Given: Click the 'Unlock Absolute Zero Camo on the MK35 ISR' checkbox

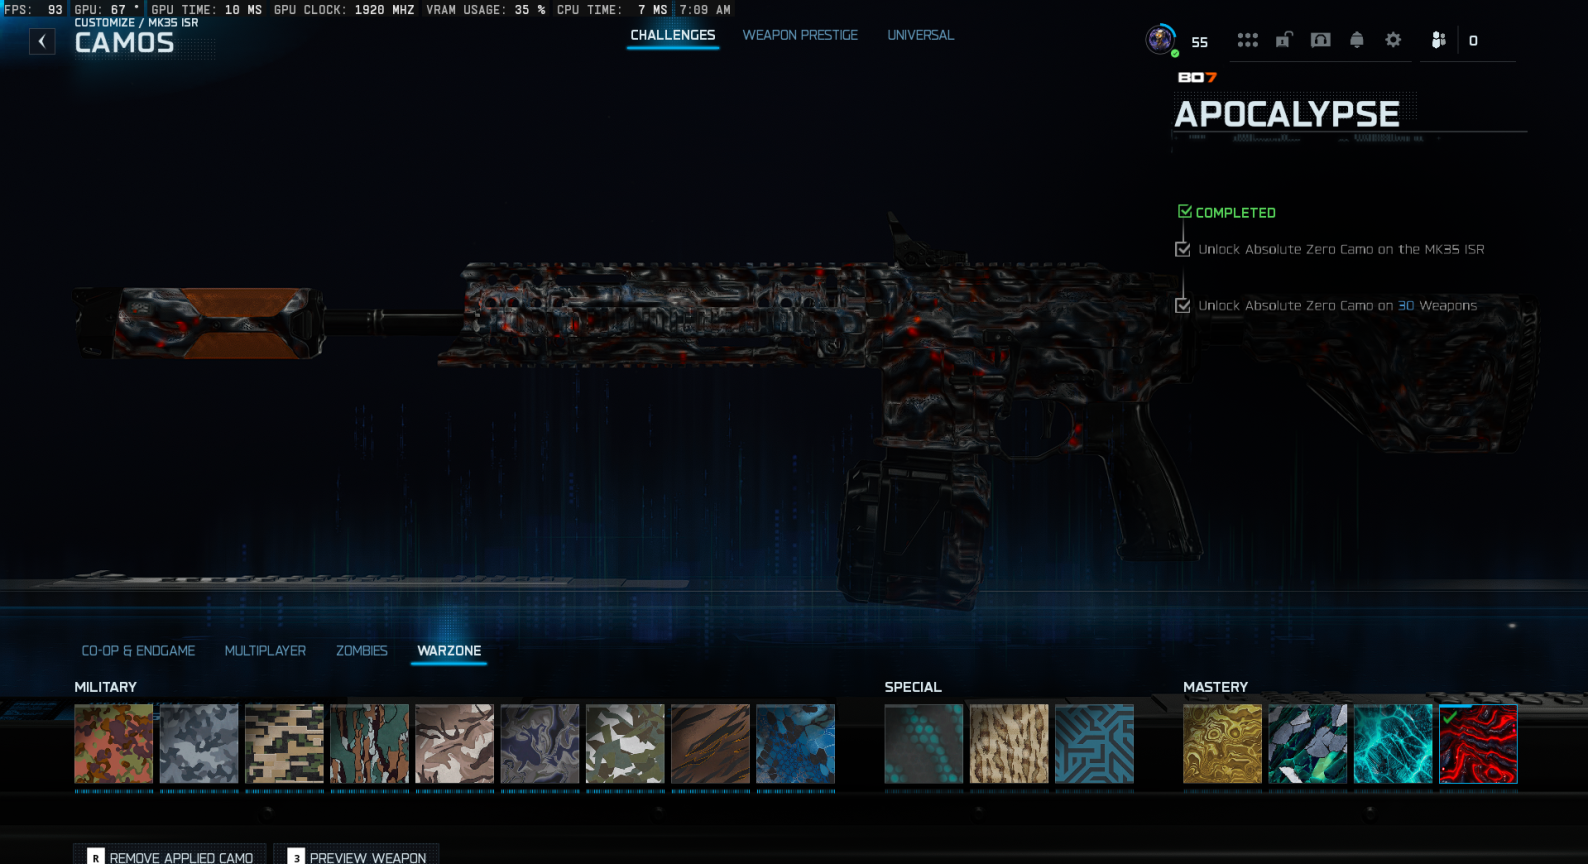Looking at the screenshot, I should (x=1183, y=249).
